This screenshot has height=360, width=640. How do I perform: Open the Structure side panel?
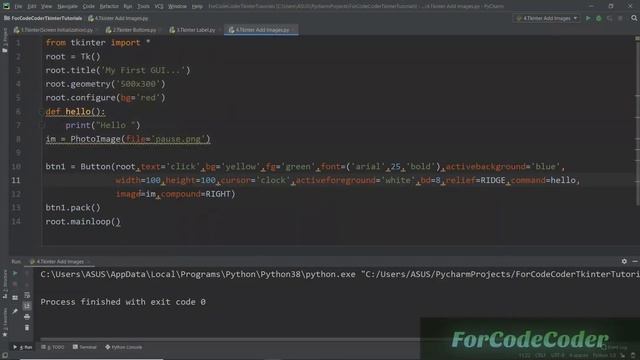pos(5,284)
